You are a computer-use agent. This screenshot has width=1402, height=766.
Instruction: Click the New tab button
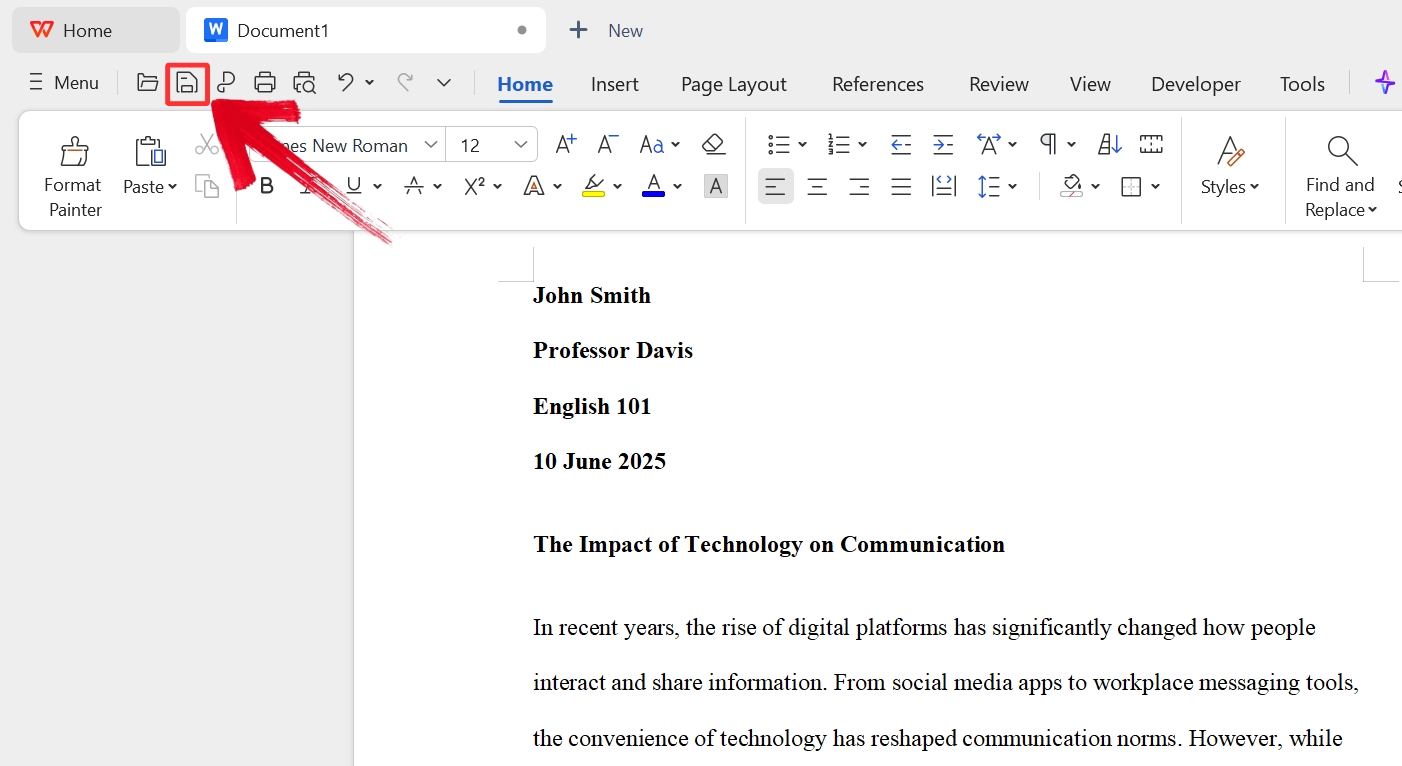(x=606, y=30)
